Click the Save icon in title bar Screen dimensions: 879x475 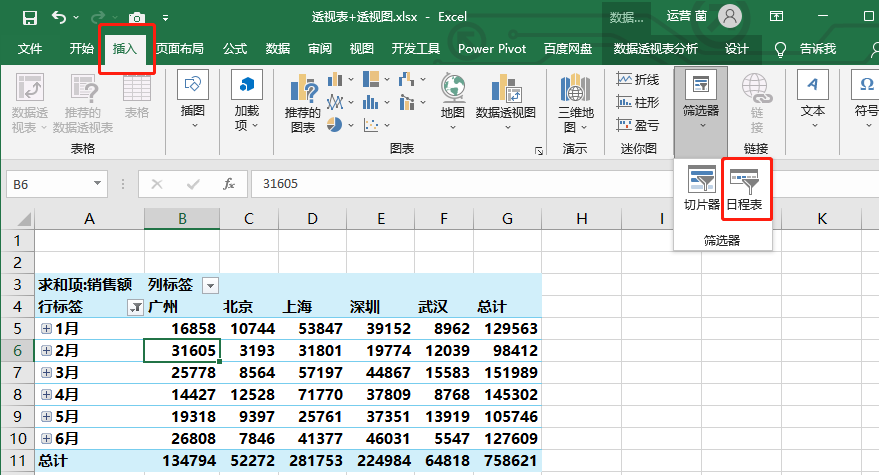[x=29, y=17]
